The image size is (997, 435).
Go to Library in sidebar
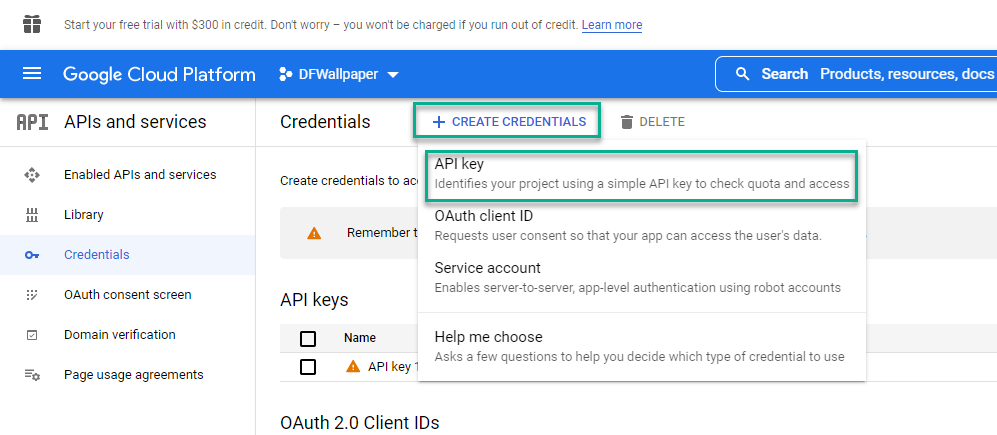point(83,215)
